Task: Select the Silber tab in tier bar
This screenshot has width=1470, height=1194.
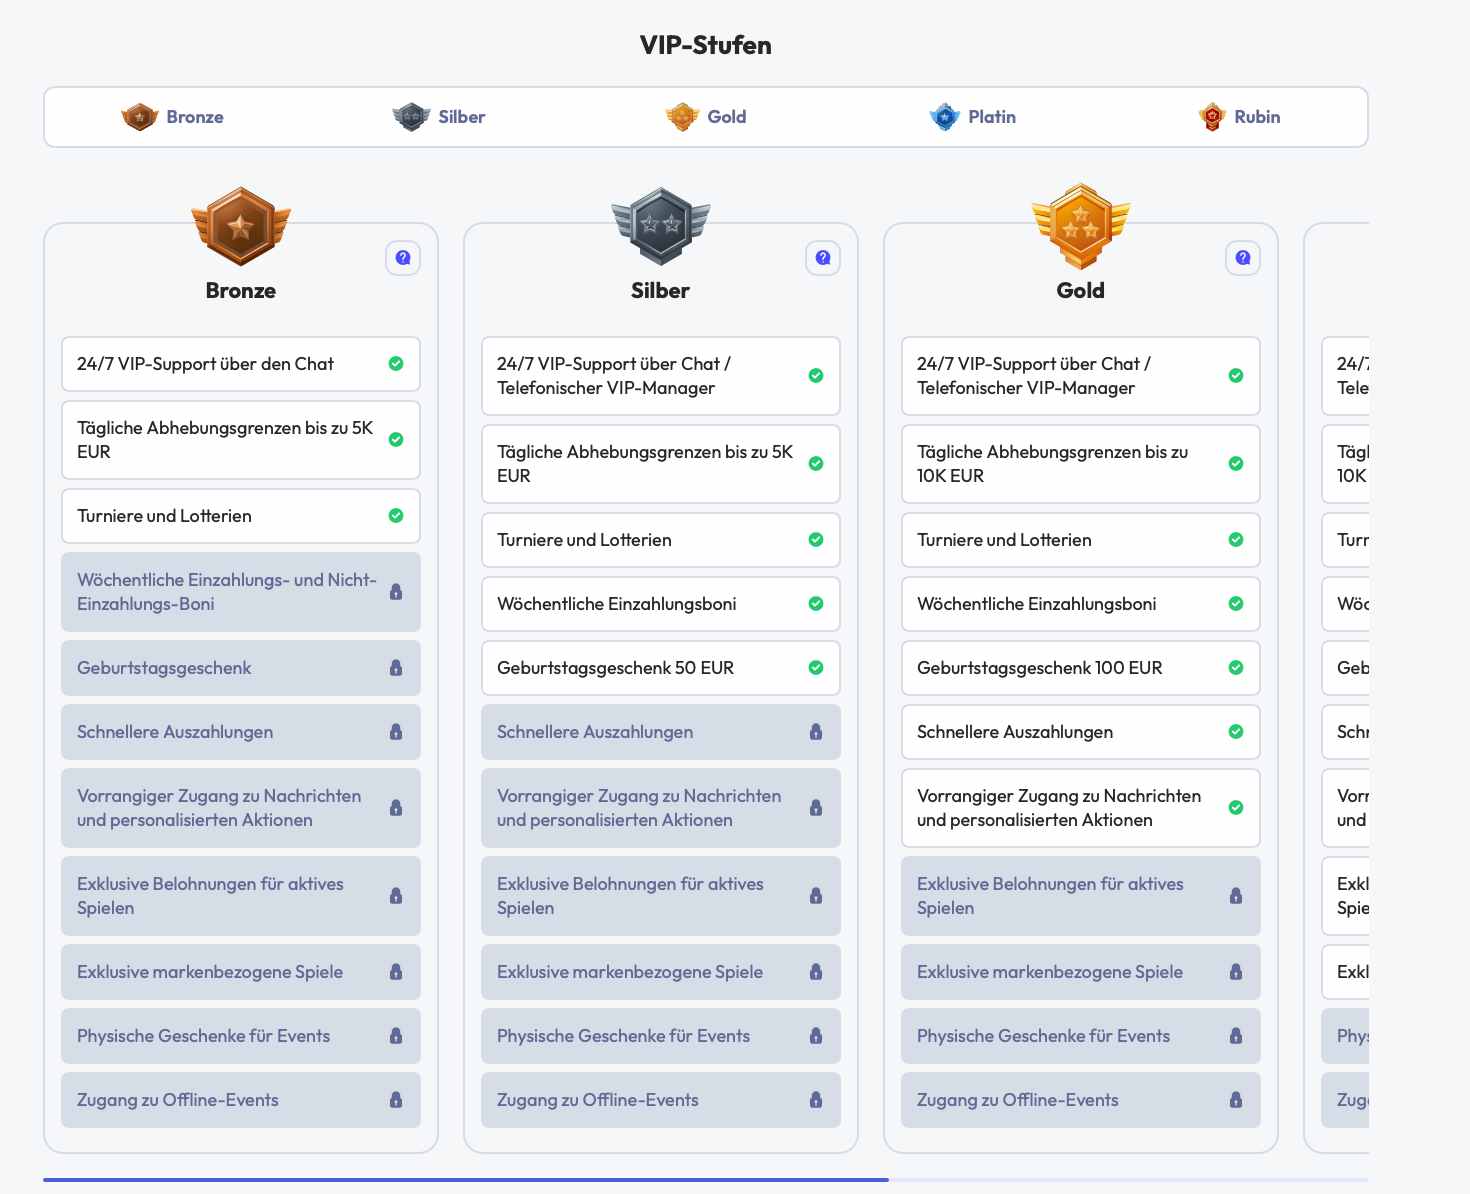Action: [439, 117]
